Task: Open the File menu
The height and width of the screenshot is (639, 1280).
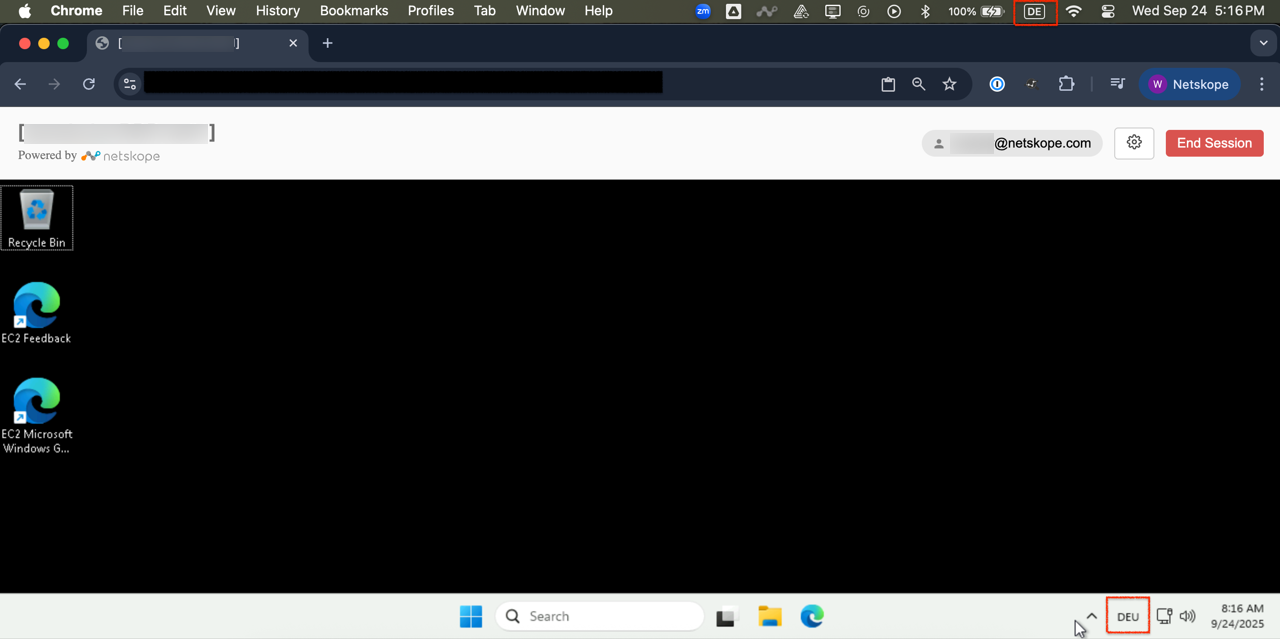Action: [133, 11]
